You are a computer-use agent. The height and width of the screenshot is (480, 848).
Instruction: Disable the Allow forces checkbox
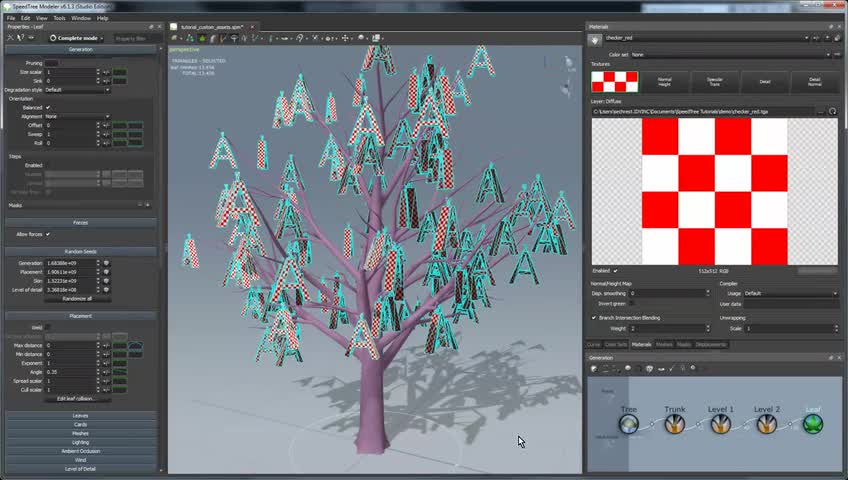pyautogui.click(x=48, y=234)
